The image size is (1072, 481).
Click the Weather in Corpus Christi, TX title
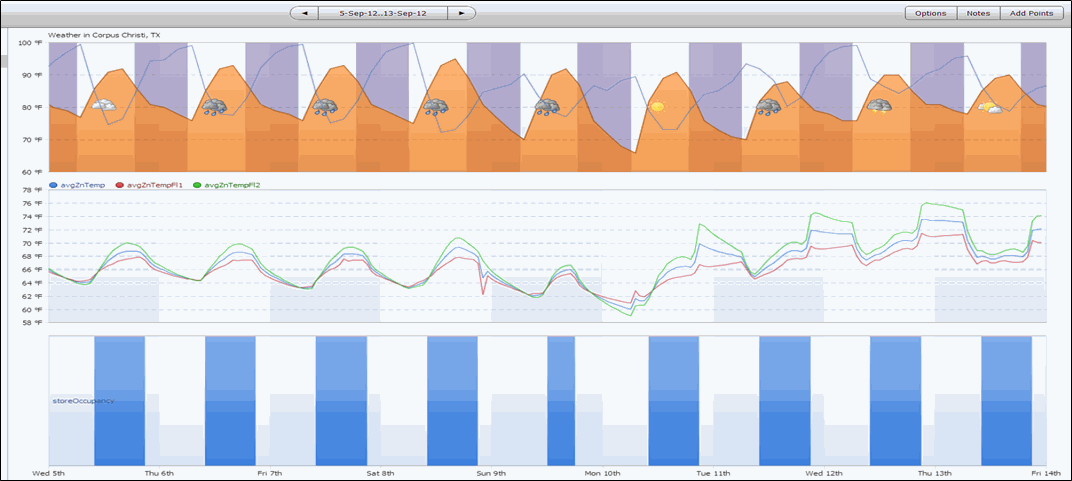click(x=104, y=35)
